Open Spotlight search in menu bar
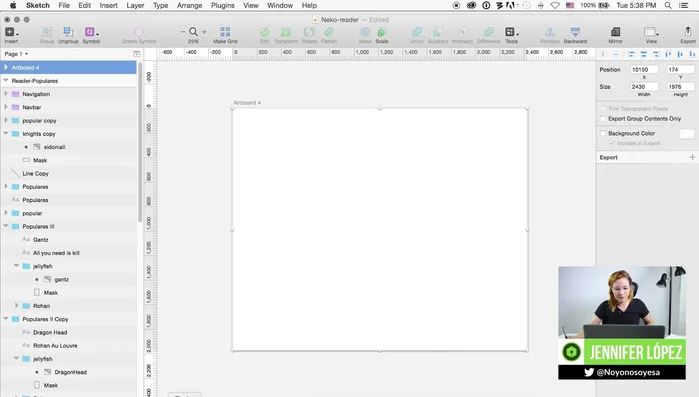 (668, 5)
